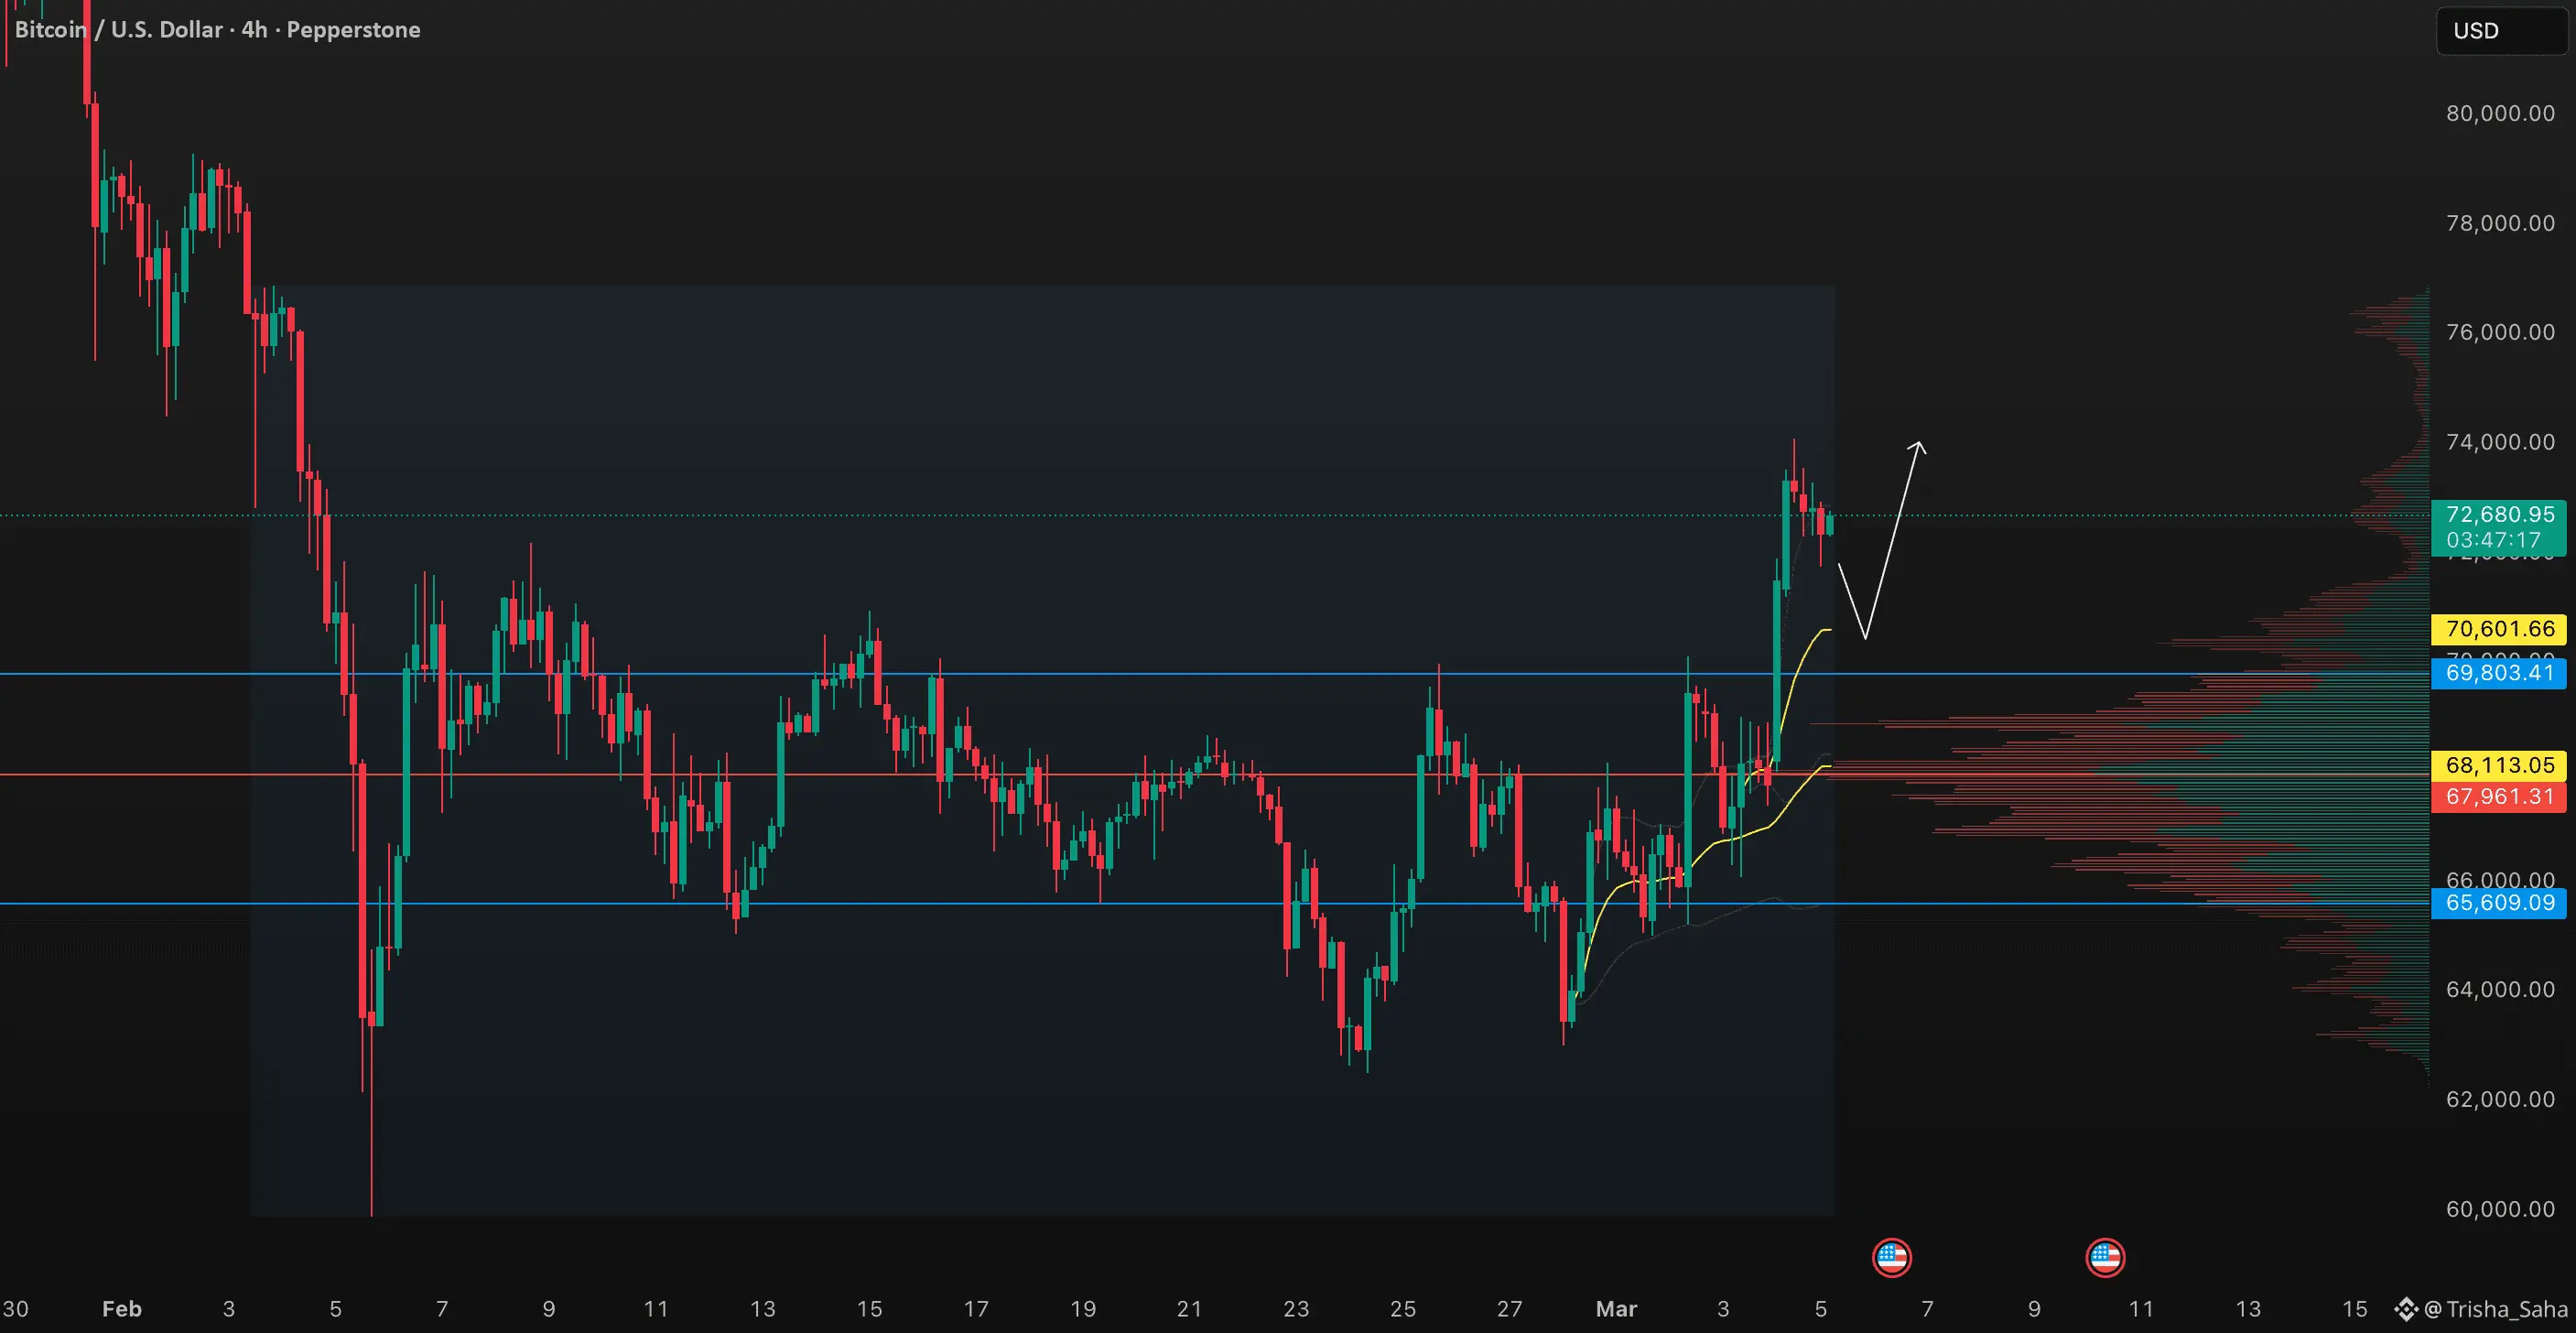Click the blue 69,803.41 price label
2576x1333 pixels.
[x=2498, y=673]
